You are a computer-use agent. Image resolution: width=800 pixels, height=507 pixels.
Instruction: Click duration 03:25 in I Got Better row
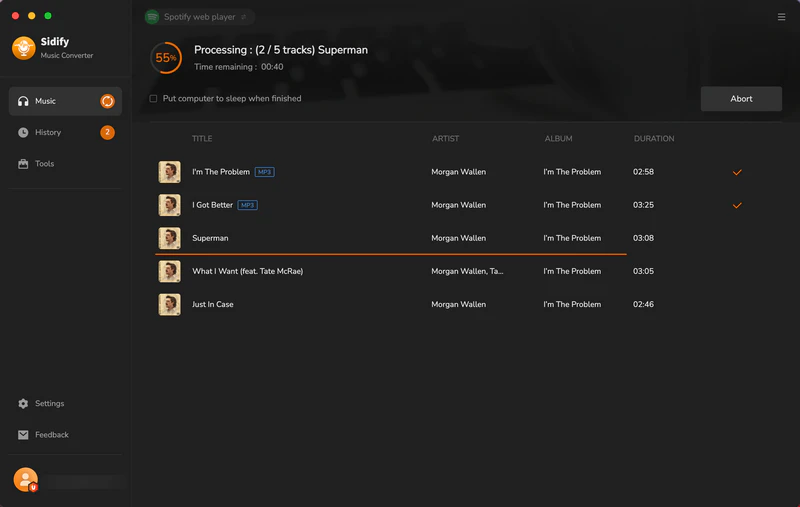[643, 205]
